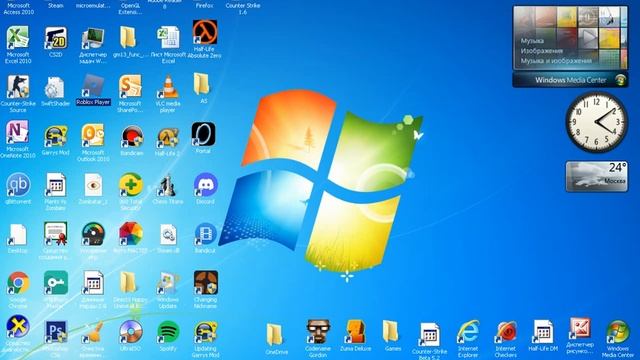Select the Discord shortcut
Screen dimensions: 640x360
tap(205, 184)
